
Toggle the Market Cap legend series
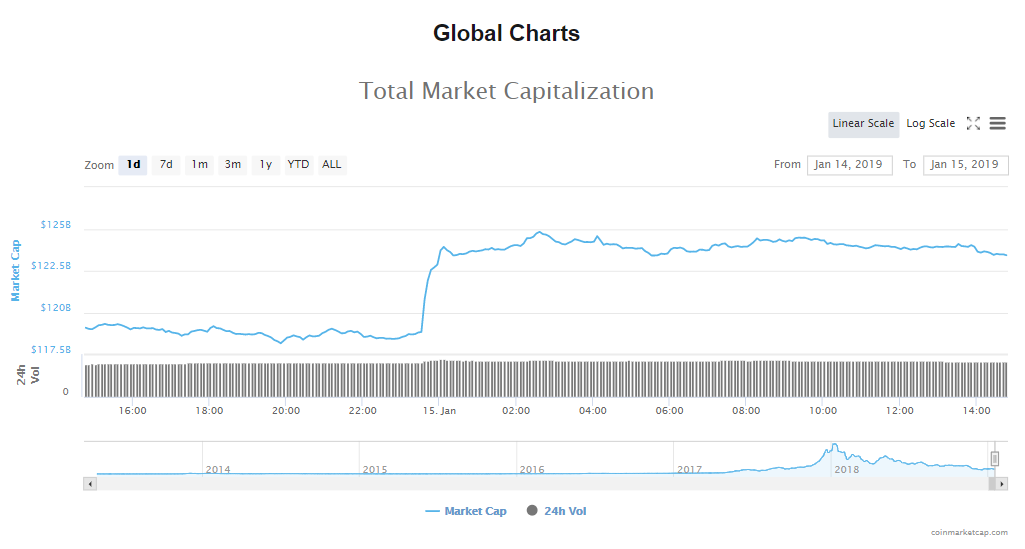point(466,511)
